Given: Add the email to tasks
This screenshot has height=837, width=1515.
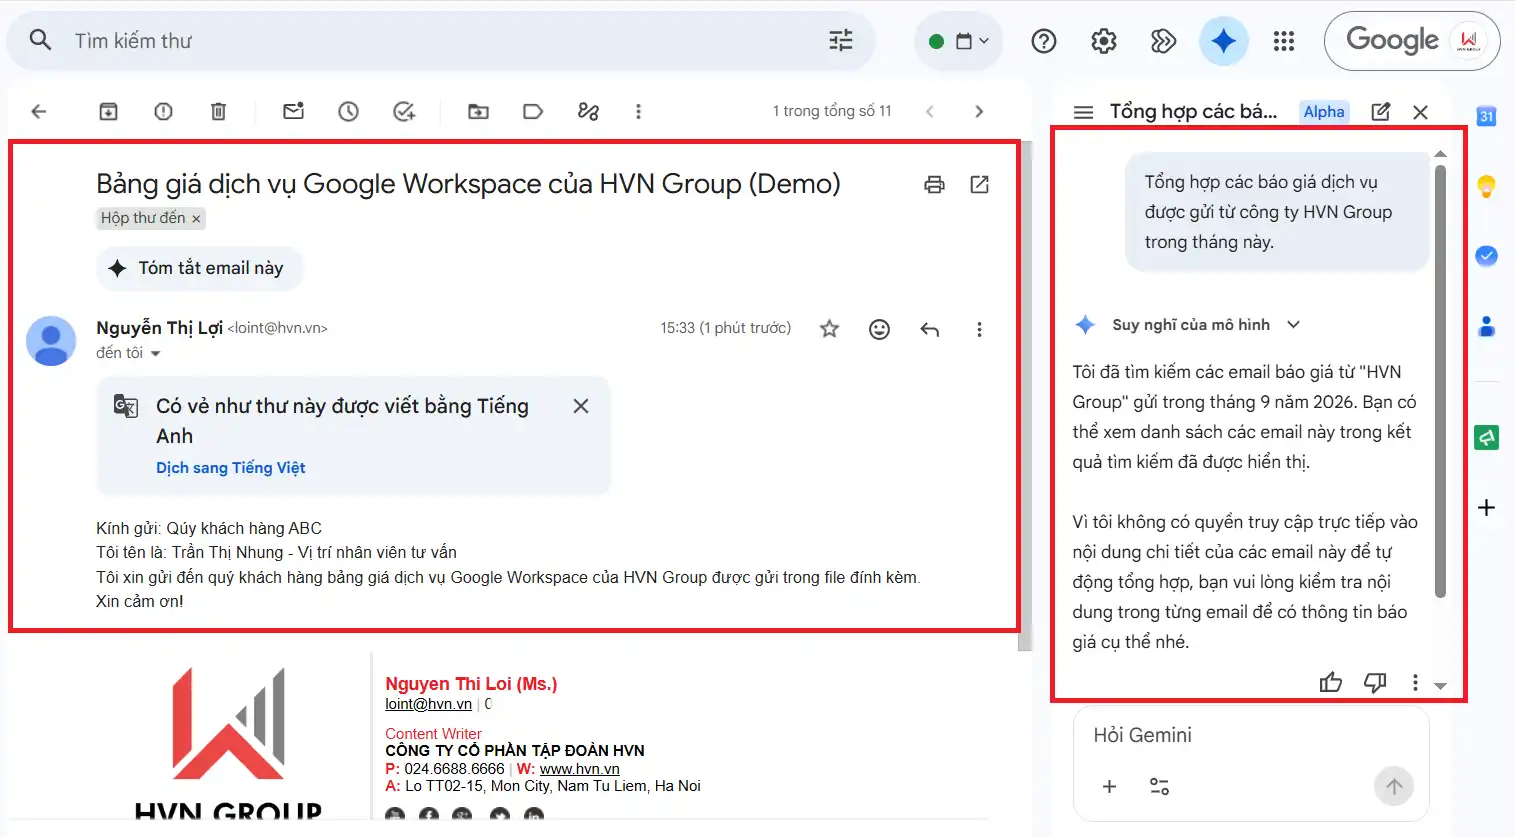Looking at the screenshot, I should [404, 111].
